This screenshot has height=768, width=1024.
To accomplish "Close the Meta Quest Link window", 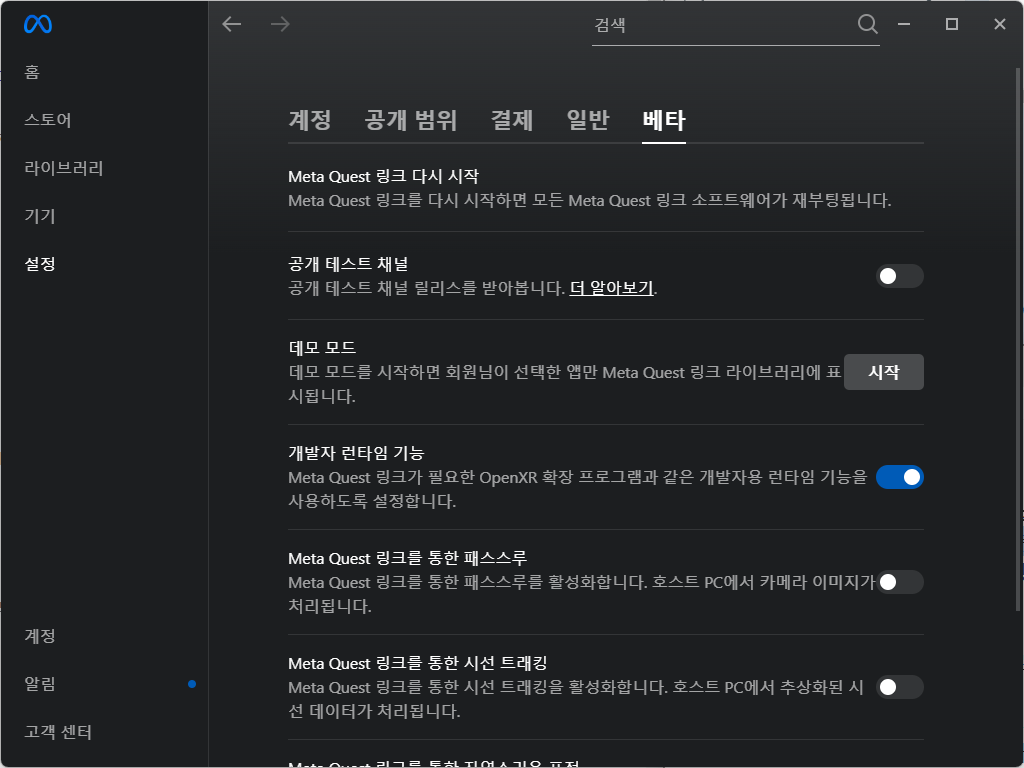I will pos(1000,24).
